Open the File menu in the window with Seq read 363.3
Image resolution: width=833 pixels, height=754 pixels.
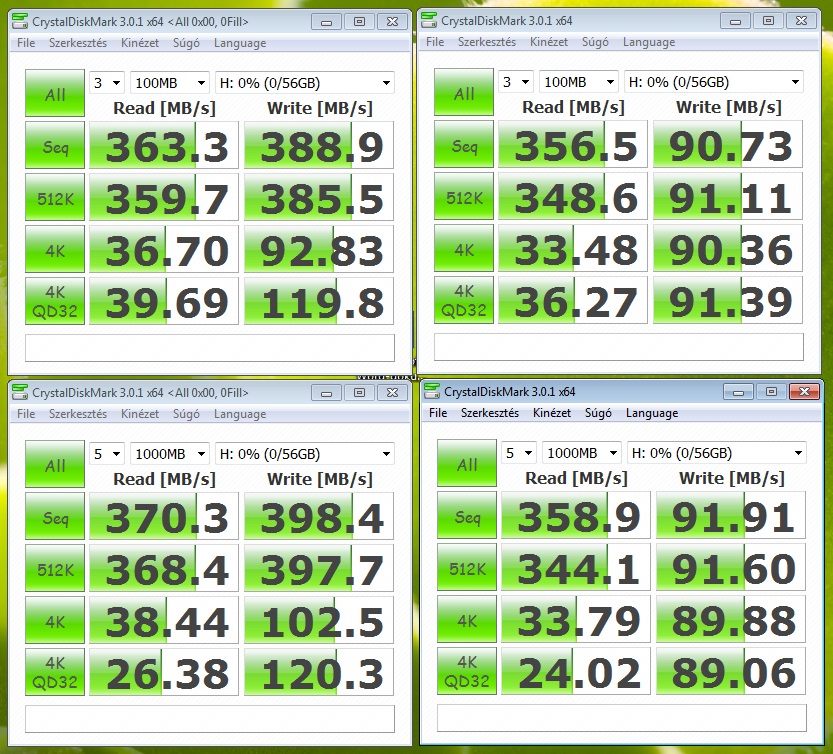26,43
